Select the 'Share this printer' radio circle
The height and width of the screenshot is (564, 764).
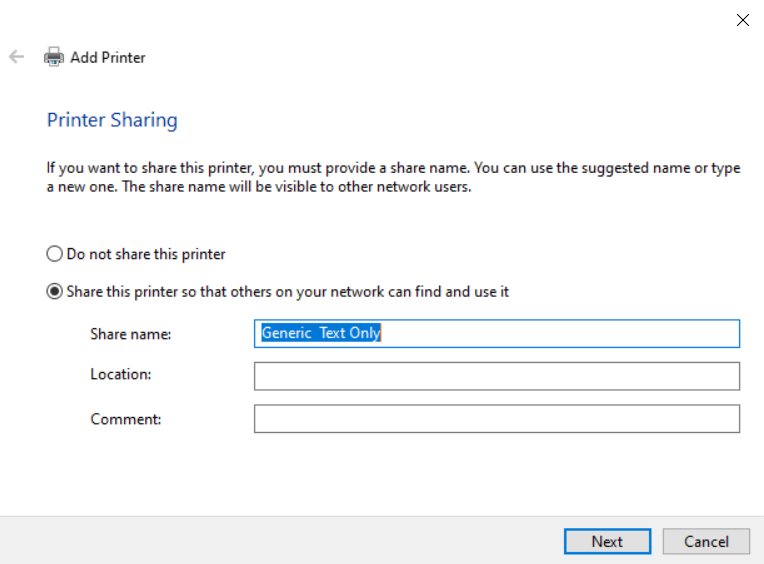pyautogui.click(x=55, y=291)
